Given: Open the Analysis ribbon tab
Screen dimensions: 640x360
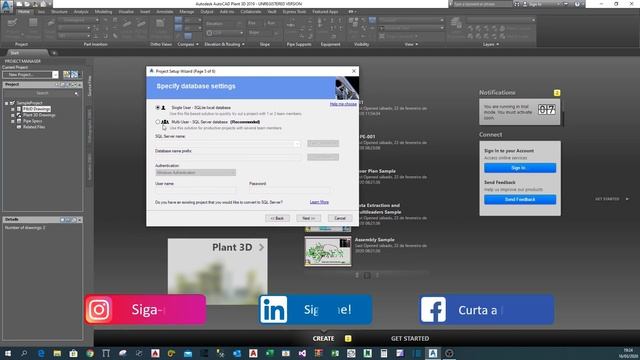Looking at the screenshot, I should point(81,12).
